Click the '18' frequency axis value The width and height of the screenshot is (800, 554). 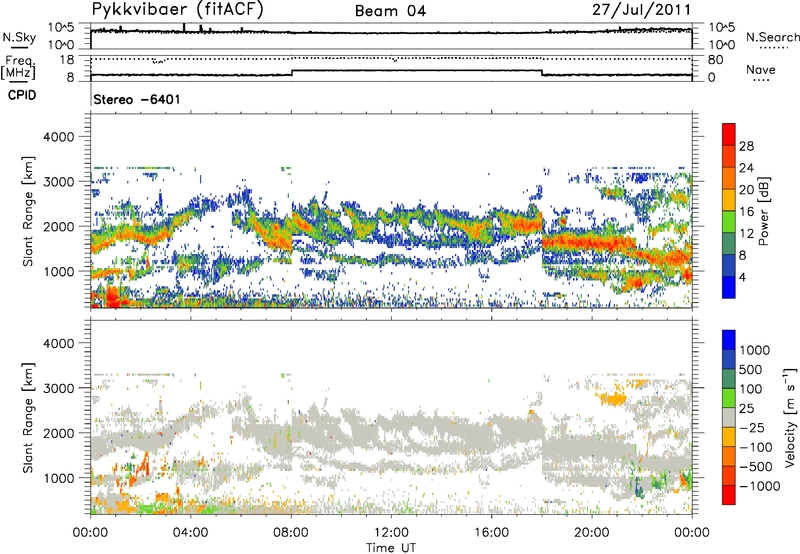pyautogui.click(x=67, y=60)
